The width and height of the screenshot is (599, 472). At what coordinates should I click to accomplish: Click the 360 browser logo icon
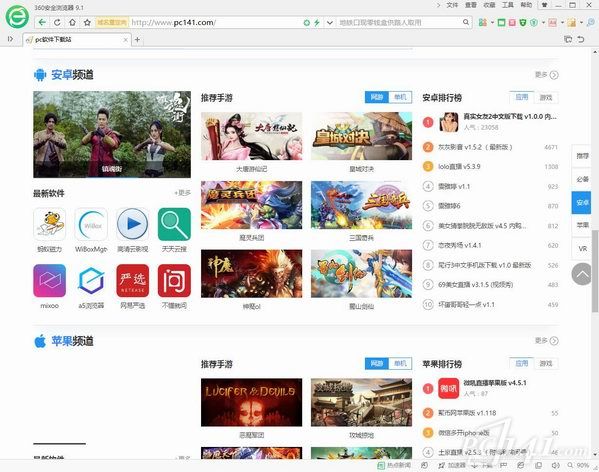click(16, 16)
